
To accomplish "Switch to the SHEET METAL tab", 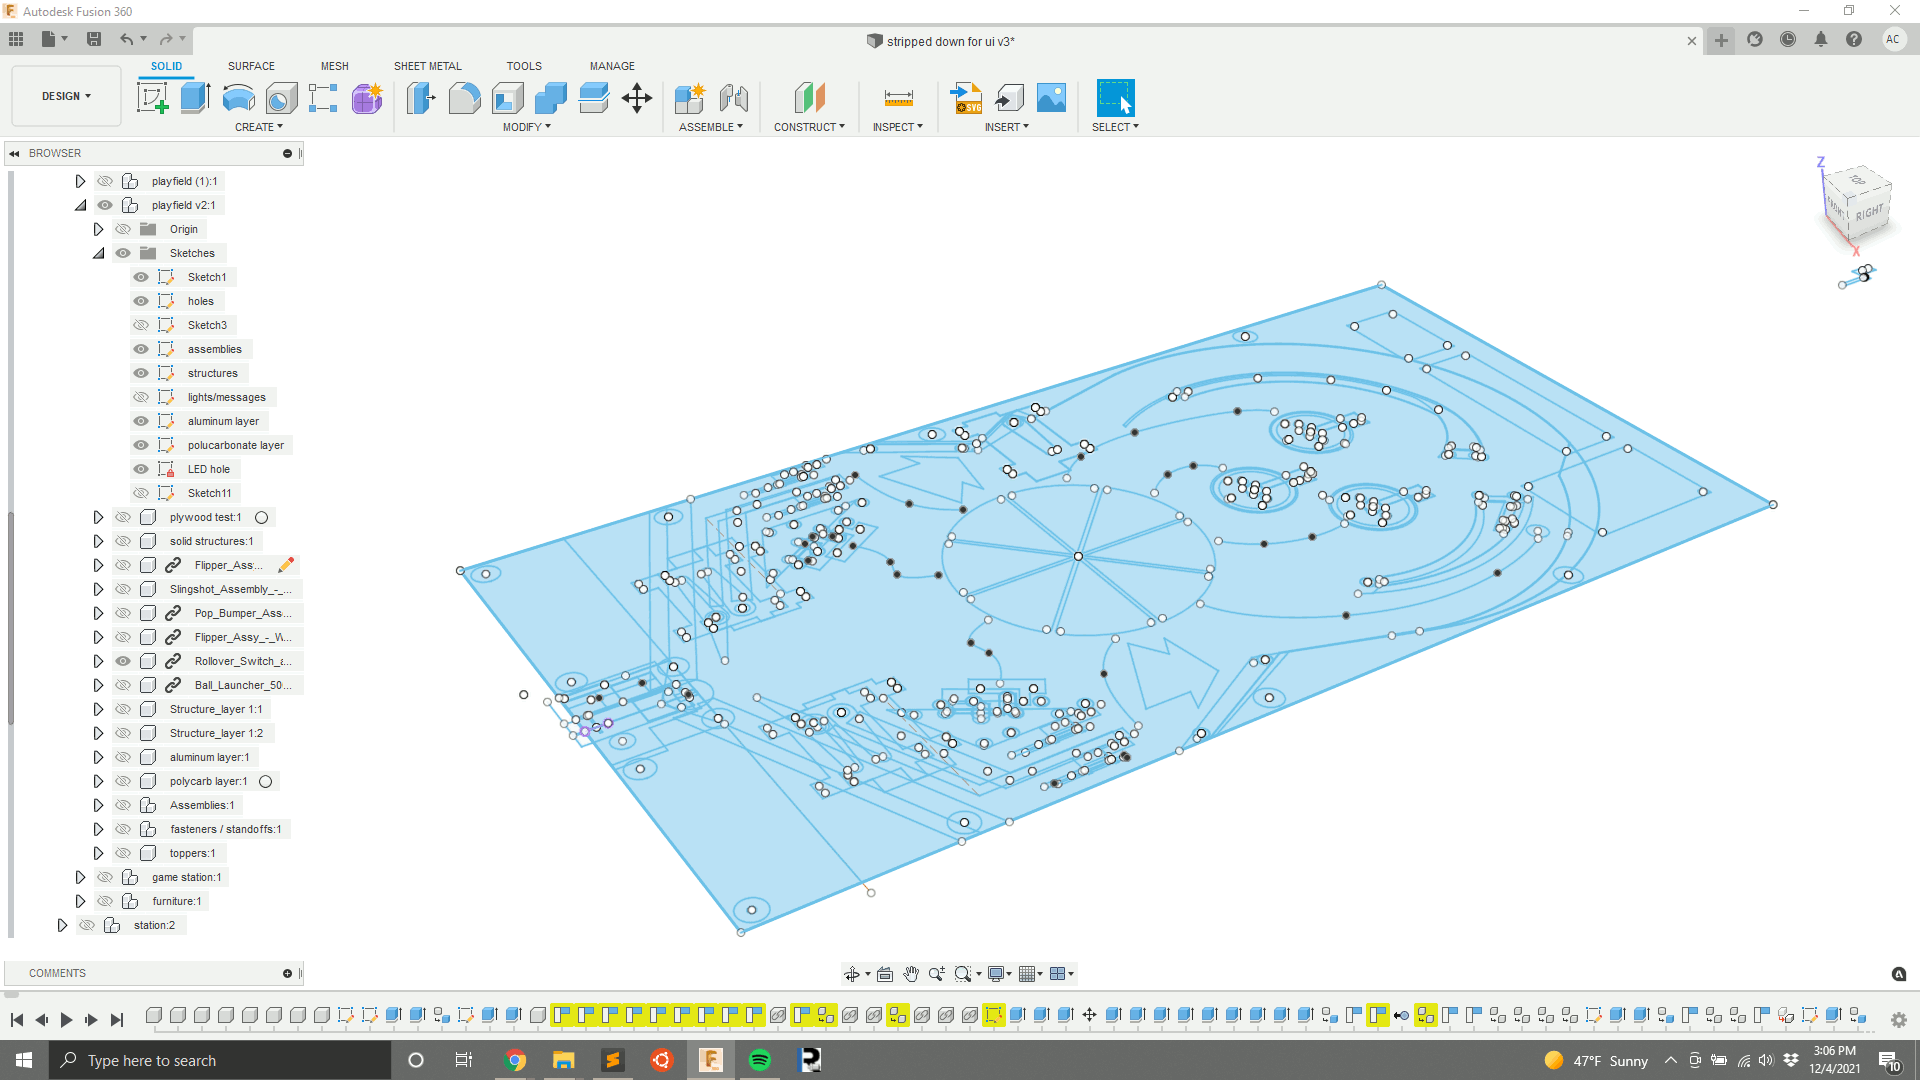I will coord(427,66).
